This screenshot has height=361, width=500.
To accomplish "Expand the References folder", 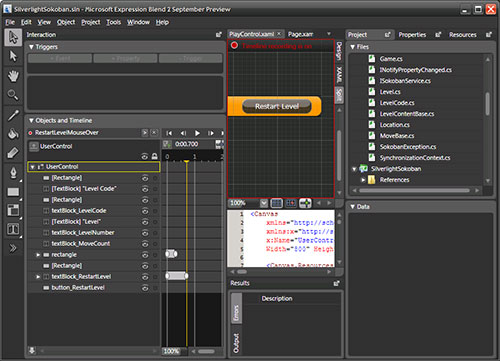I will point(363,180).
